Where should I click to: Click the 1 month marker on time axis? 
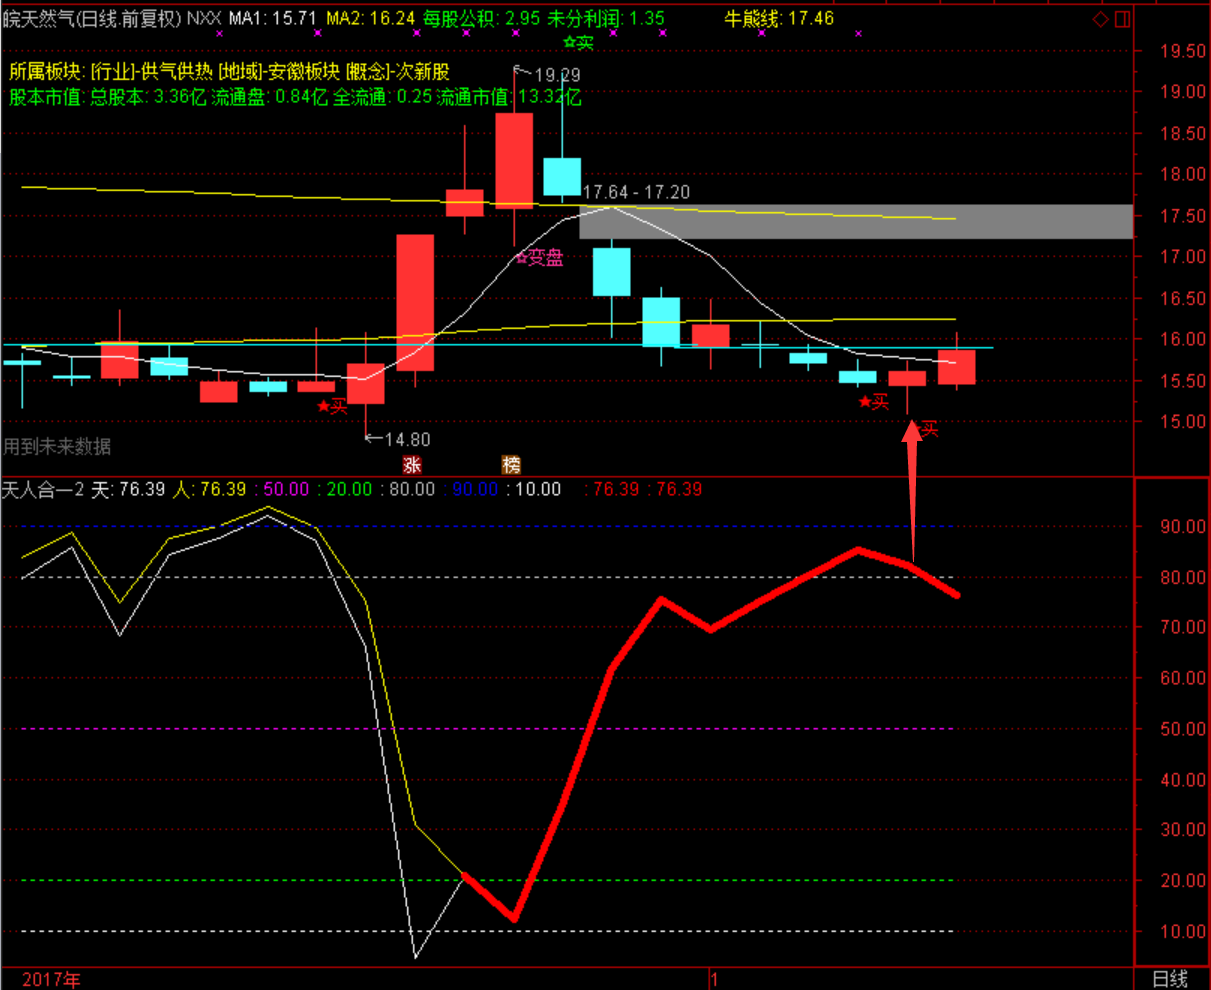point(714,979)
